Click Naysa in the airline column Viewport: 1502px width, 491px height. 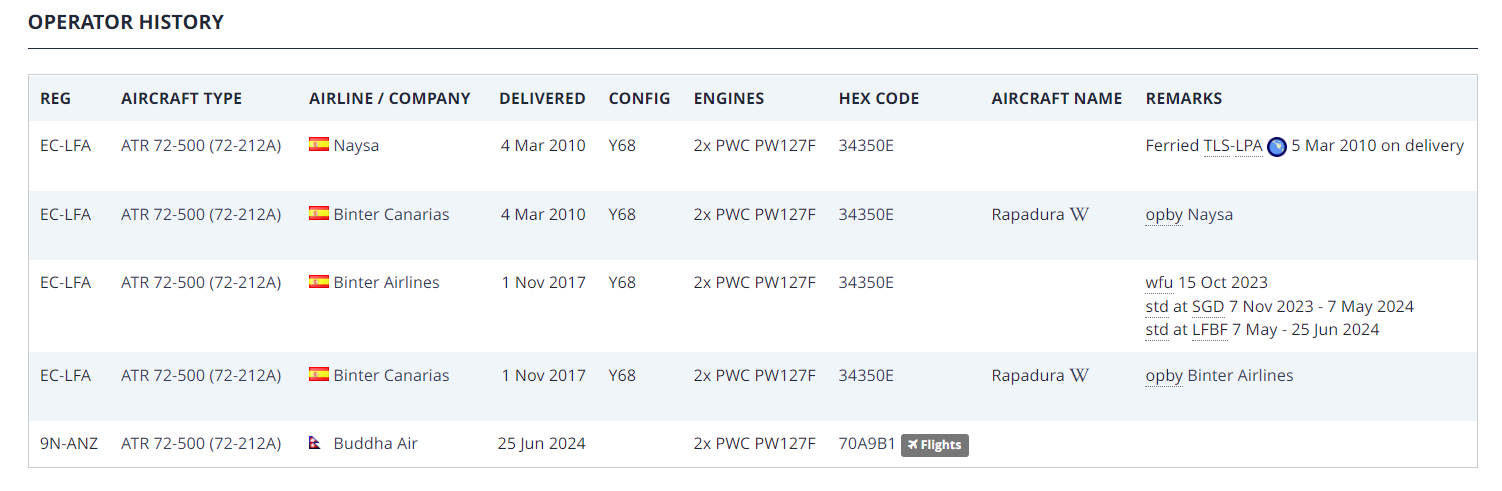tap(356, 146)
